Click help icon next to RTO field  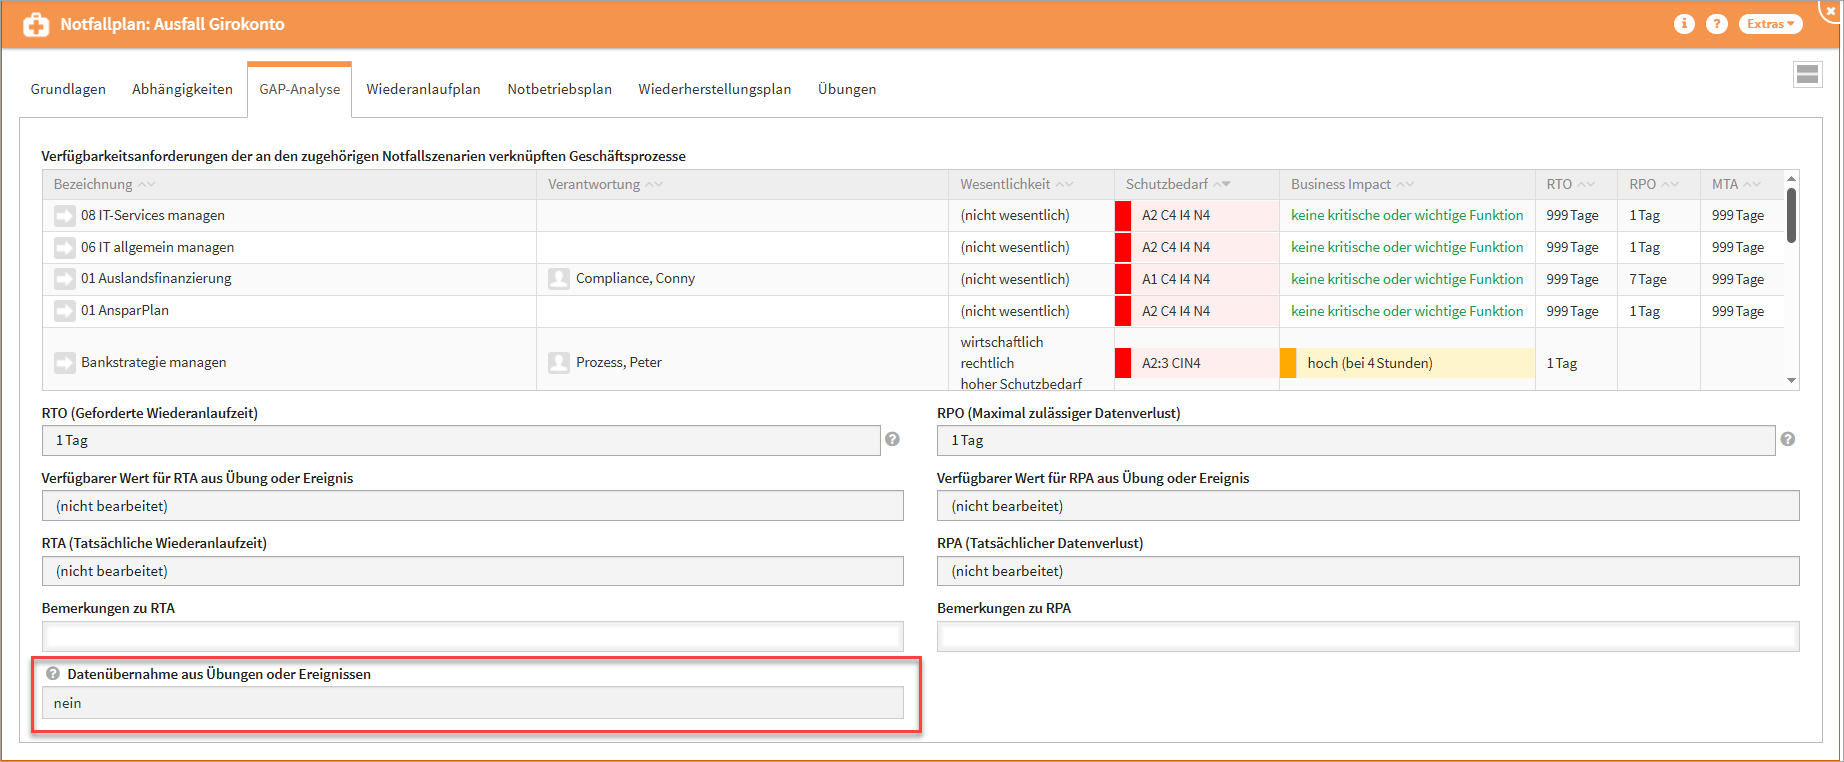tap(892, 439)
